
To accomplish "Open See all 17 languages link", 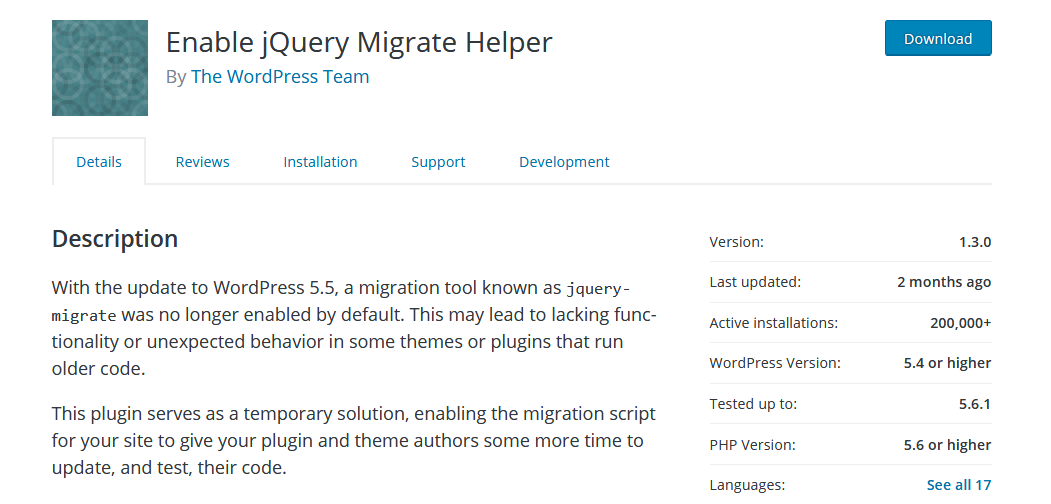I will (959, 485).
